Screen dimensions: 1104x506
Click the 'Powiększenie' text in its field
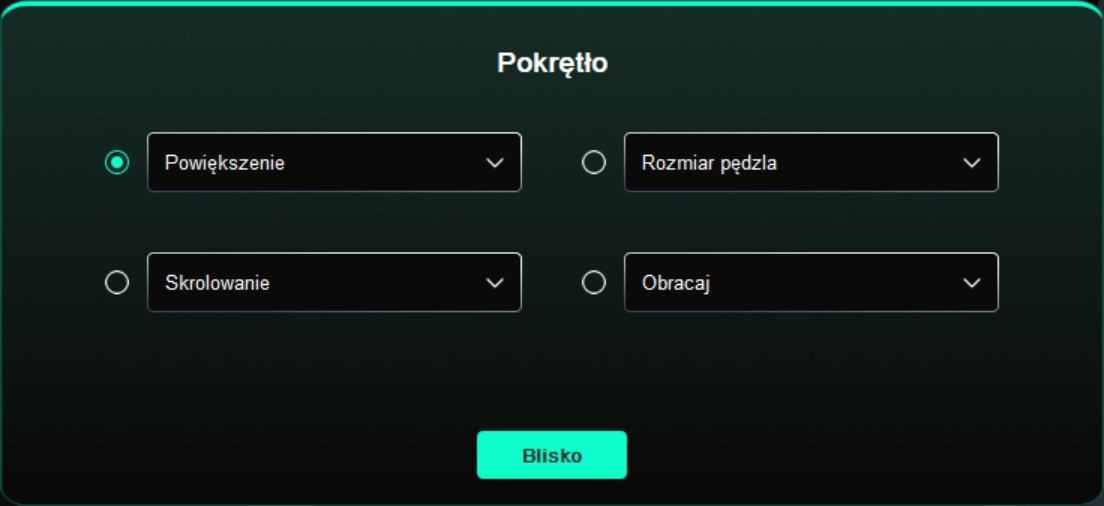pos(225,163)
